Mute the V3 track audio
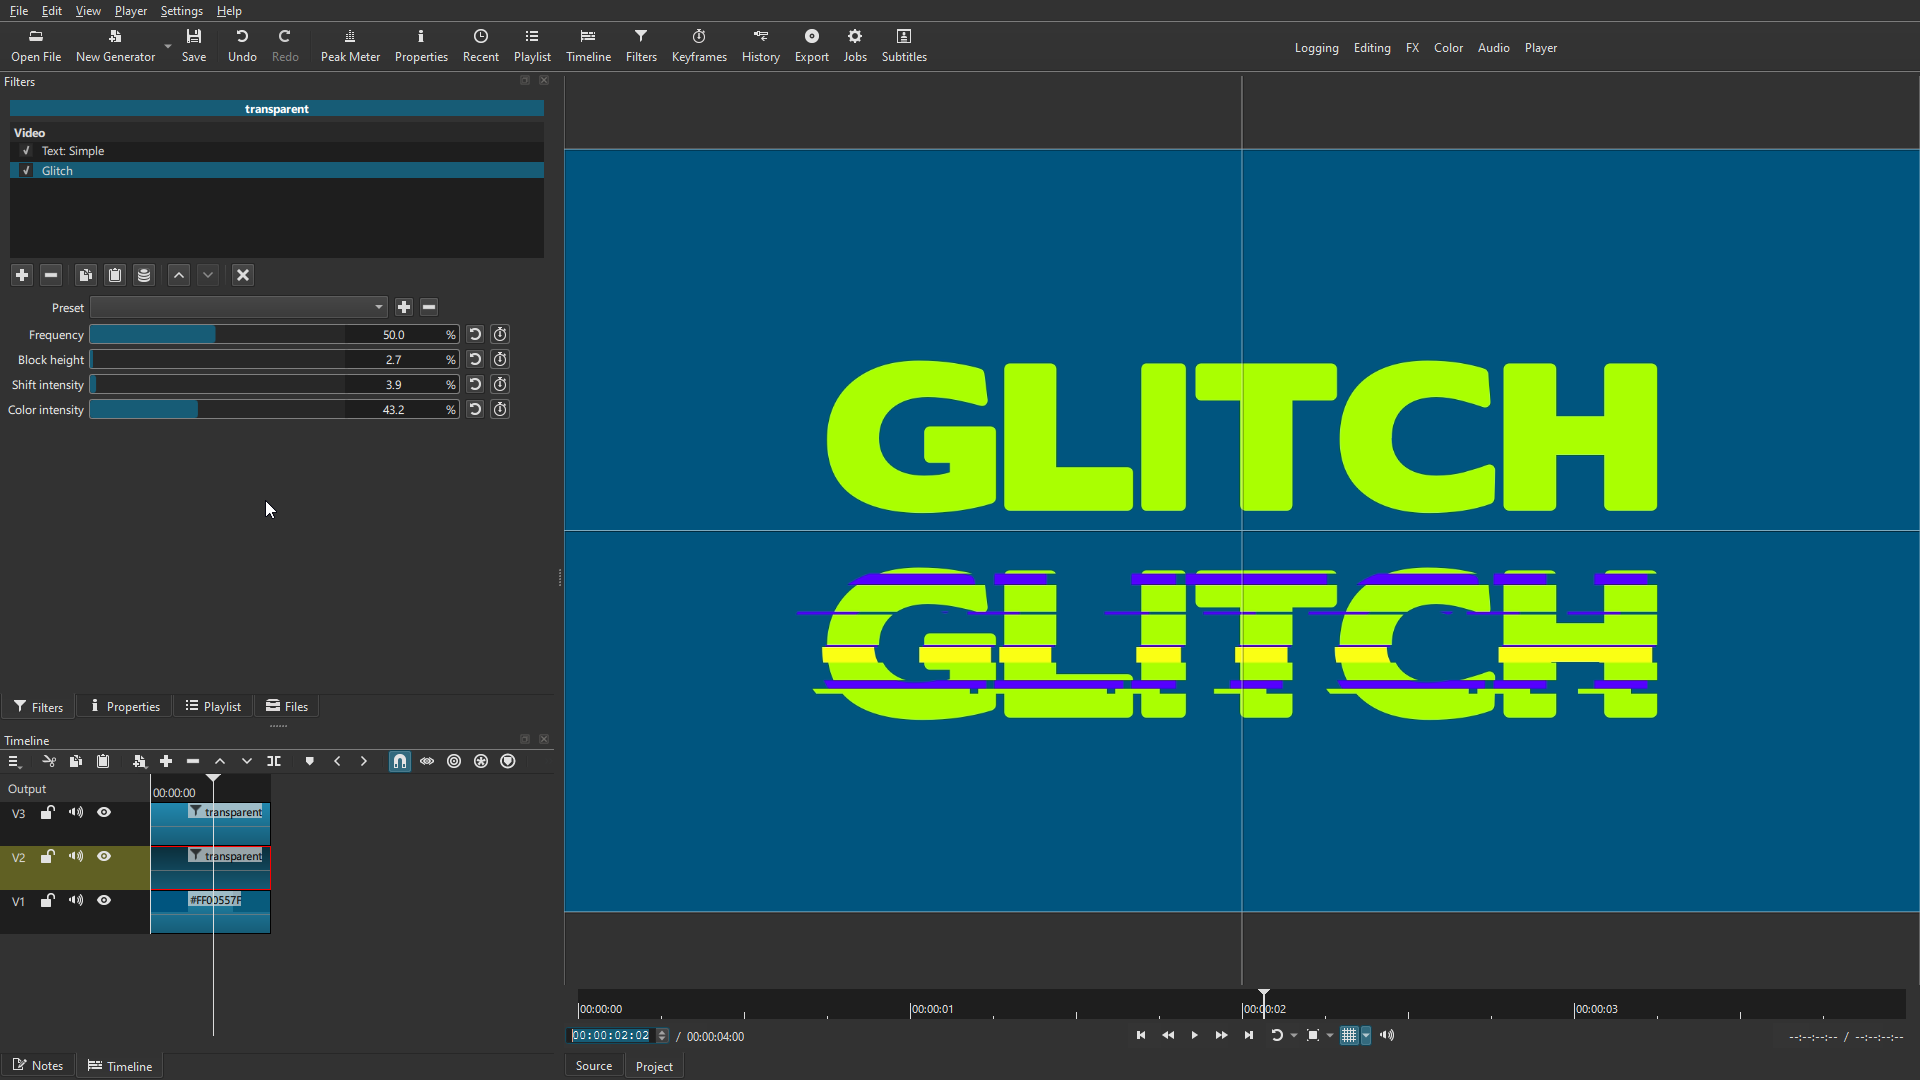Viewport: 1920px width, 1080px height. coord(76,813)
